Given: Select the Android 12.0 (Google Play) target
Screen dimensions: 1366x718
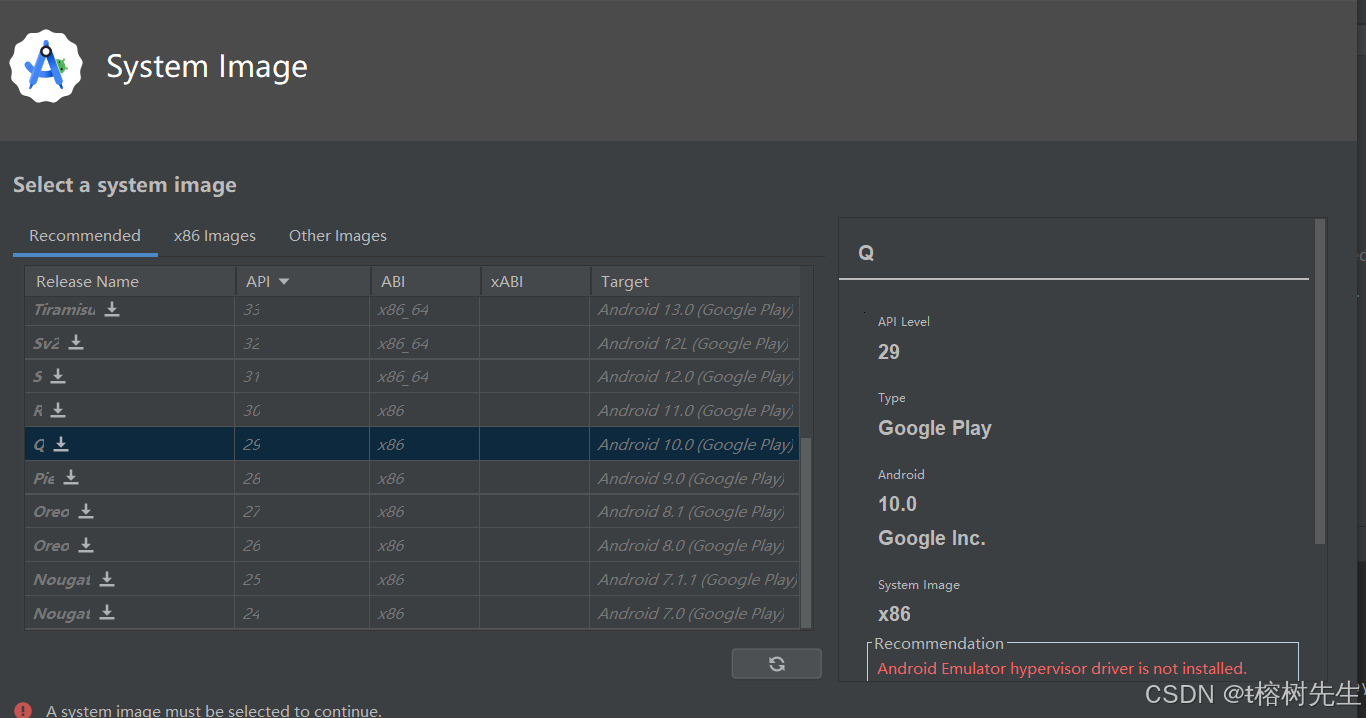Looking at the screenshot, I should click(696, 377).
